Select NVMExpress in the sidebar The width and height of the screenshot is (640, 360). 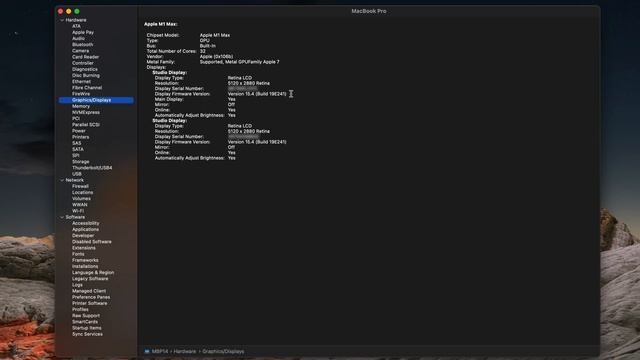86,112
